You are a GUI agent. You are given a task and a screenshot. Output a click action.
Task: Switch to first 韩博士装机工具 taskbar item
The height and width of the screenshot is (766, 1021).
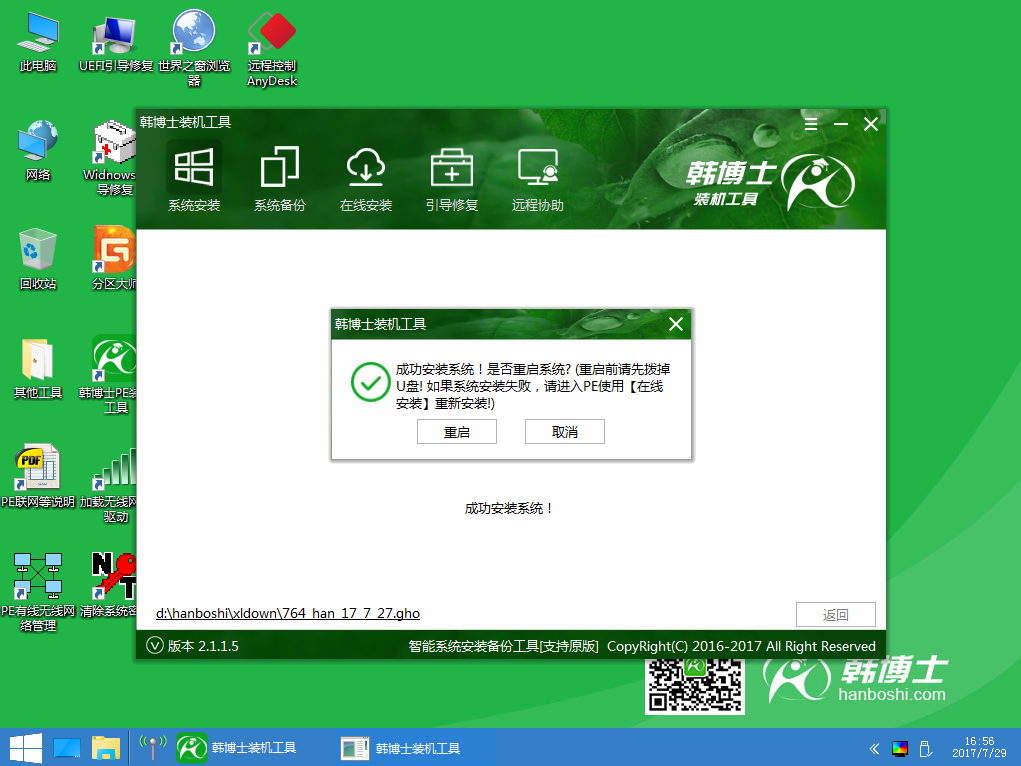point(237,748)
